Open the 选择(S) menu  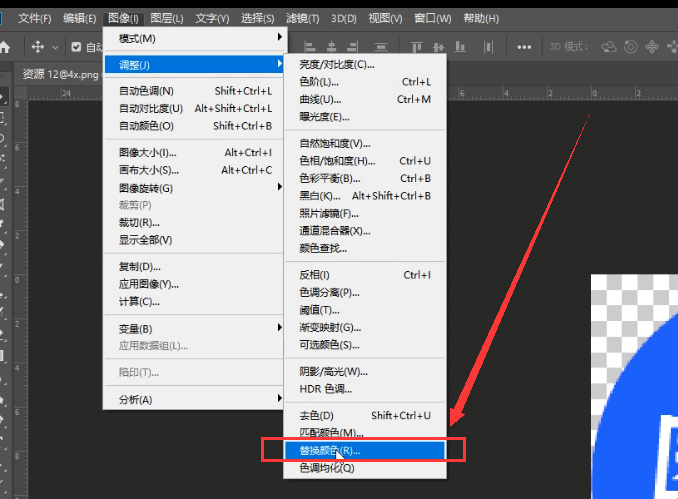click(x=257, y=19)
